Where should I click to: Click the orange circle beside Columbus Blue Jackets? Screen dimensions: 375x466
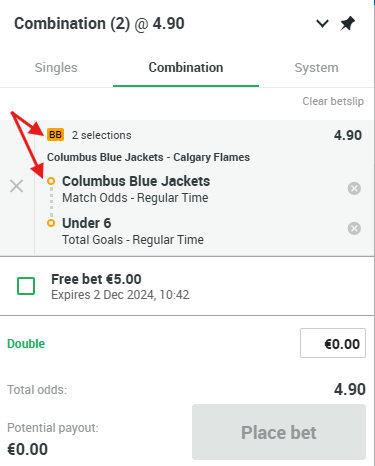click(51, 181)
